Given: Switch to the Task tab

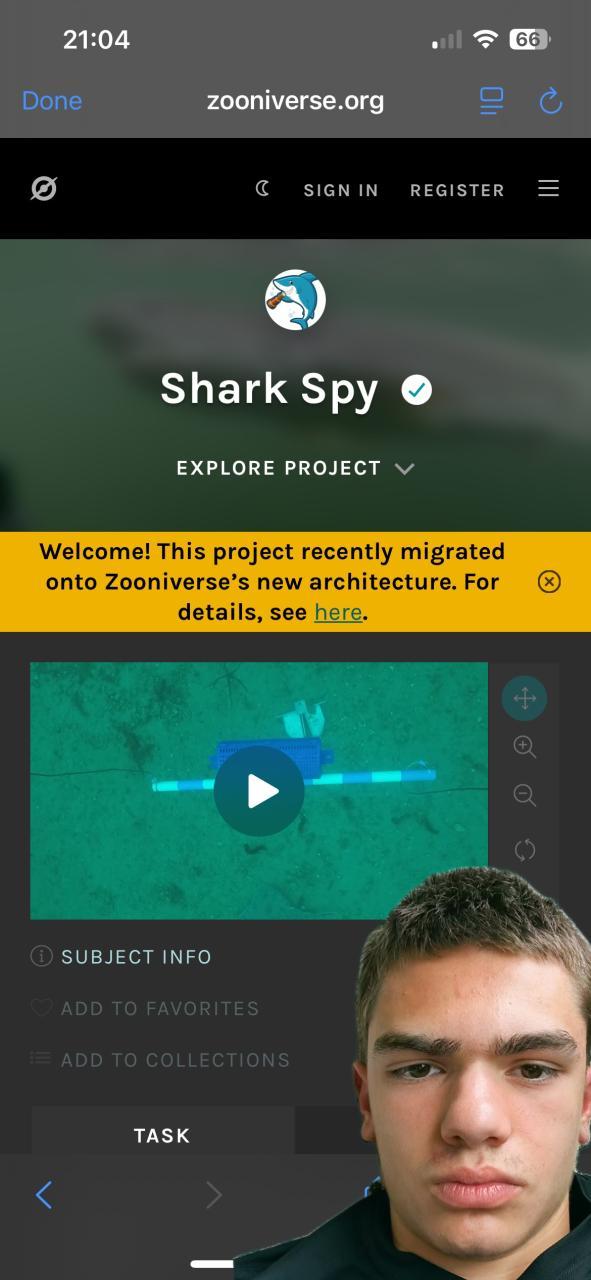Looking at the screenshot, I should pos(162,1135).
